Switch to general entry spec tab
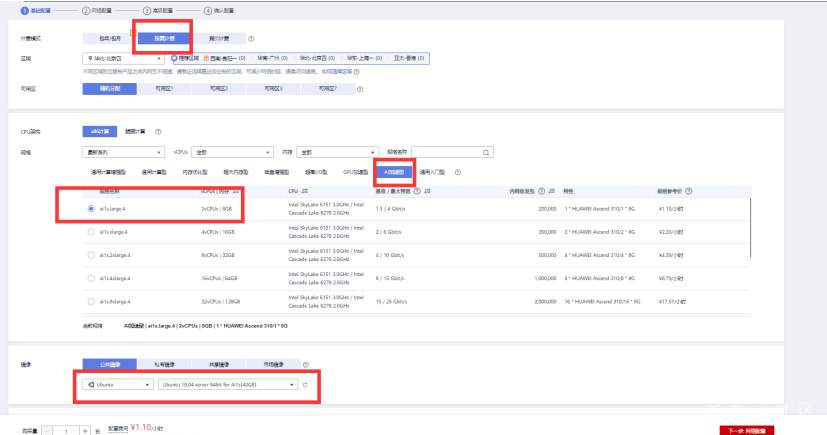The height and width of the screenshot is (435, 827). click(x=432, y=172)
